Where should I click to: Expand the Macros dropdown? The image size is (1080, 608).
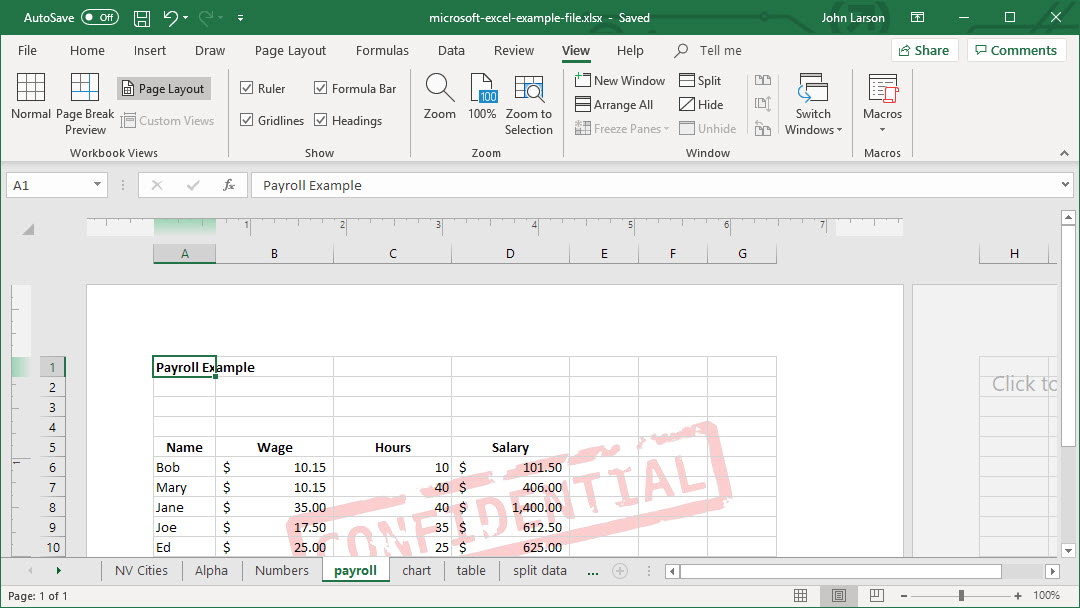click(x=882, y=129)
